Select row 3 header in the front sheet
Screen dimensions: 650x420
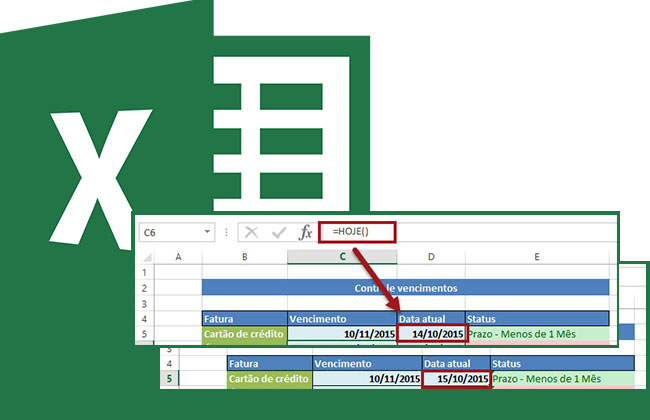(x=145, y=304)
